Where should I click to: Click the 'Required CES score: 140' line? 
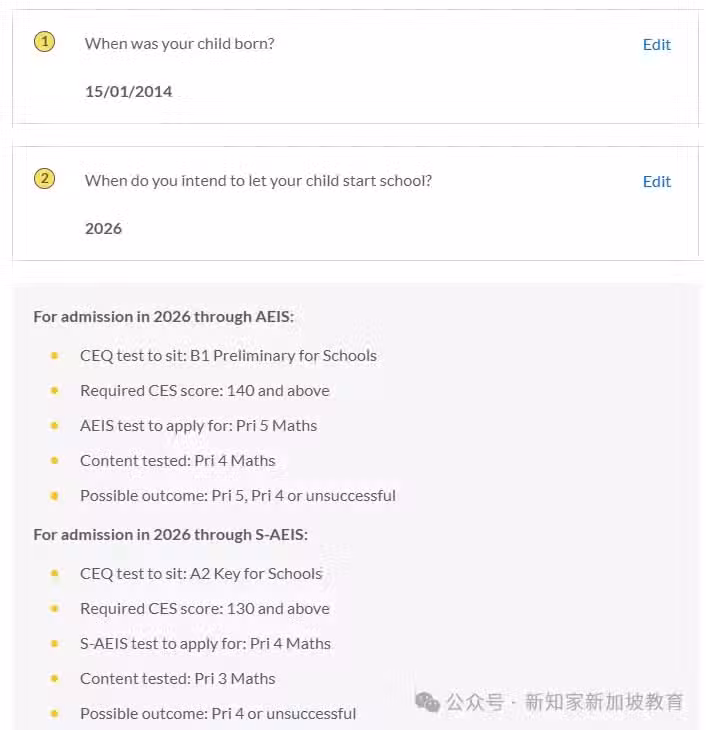pyautogui.click(x=204, y=391)
